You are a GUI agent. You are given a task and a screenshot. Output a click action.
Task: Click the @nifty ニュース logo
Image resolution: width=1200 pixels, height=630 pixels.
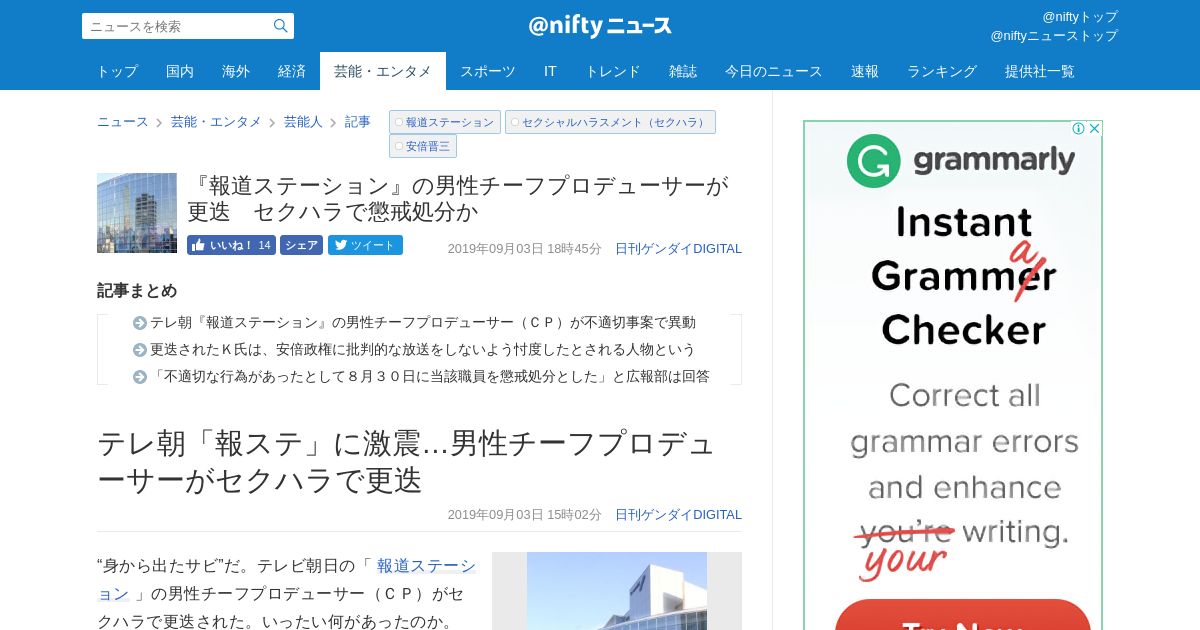[600, 26]
